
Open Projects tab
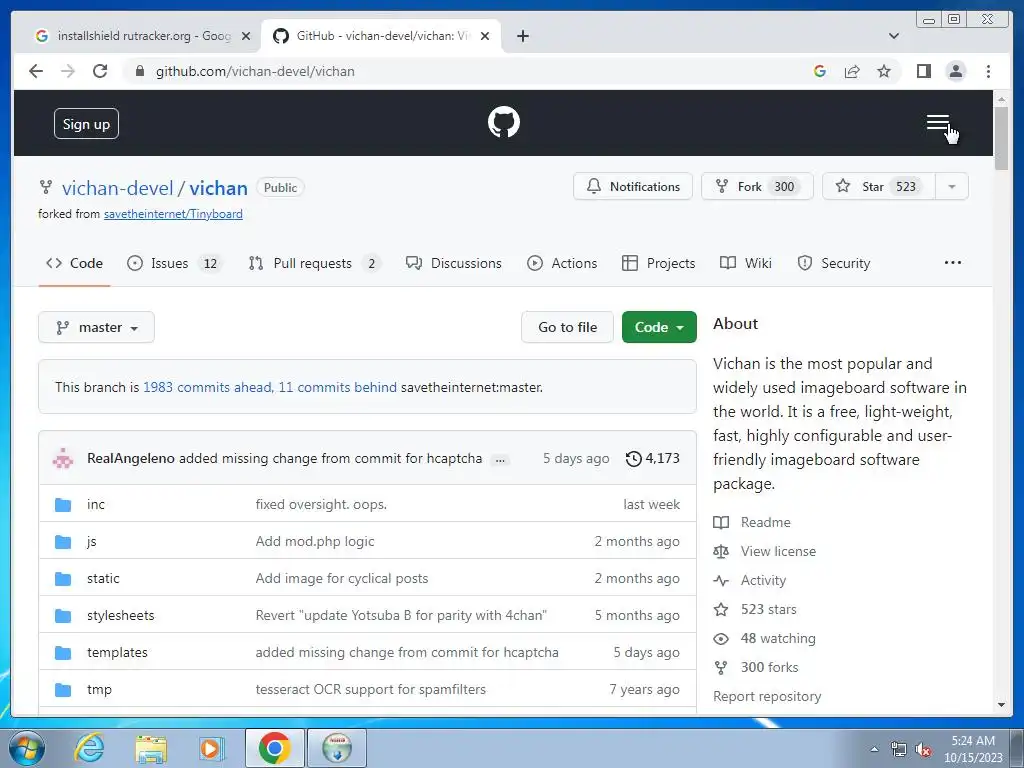click(658, 263)
